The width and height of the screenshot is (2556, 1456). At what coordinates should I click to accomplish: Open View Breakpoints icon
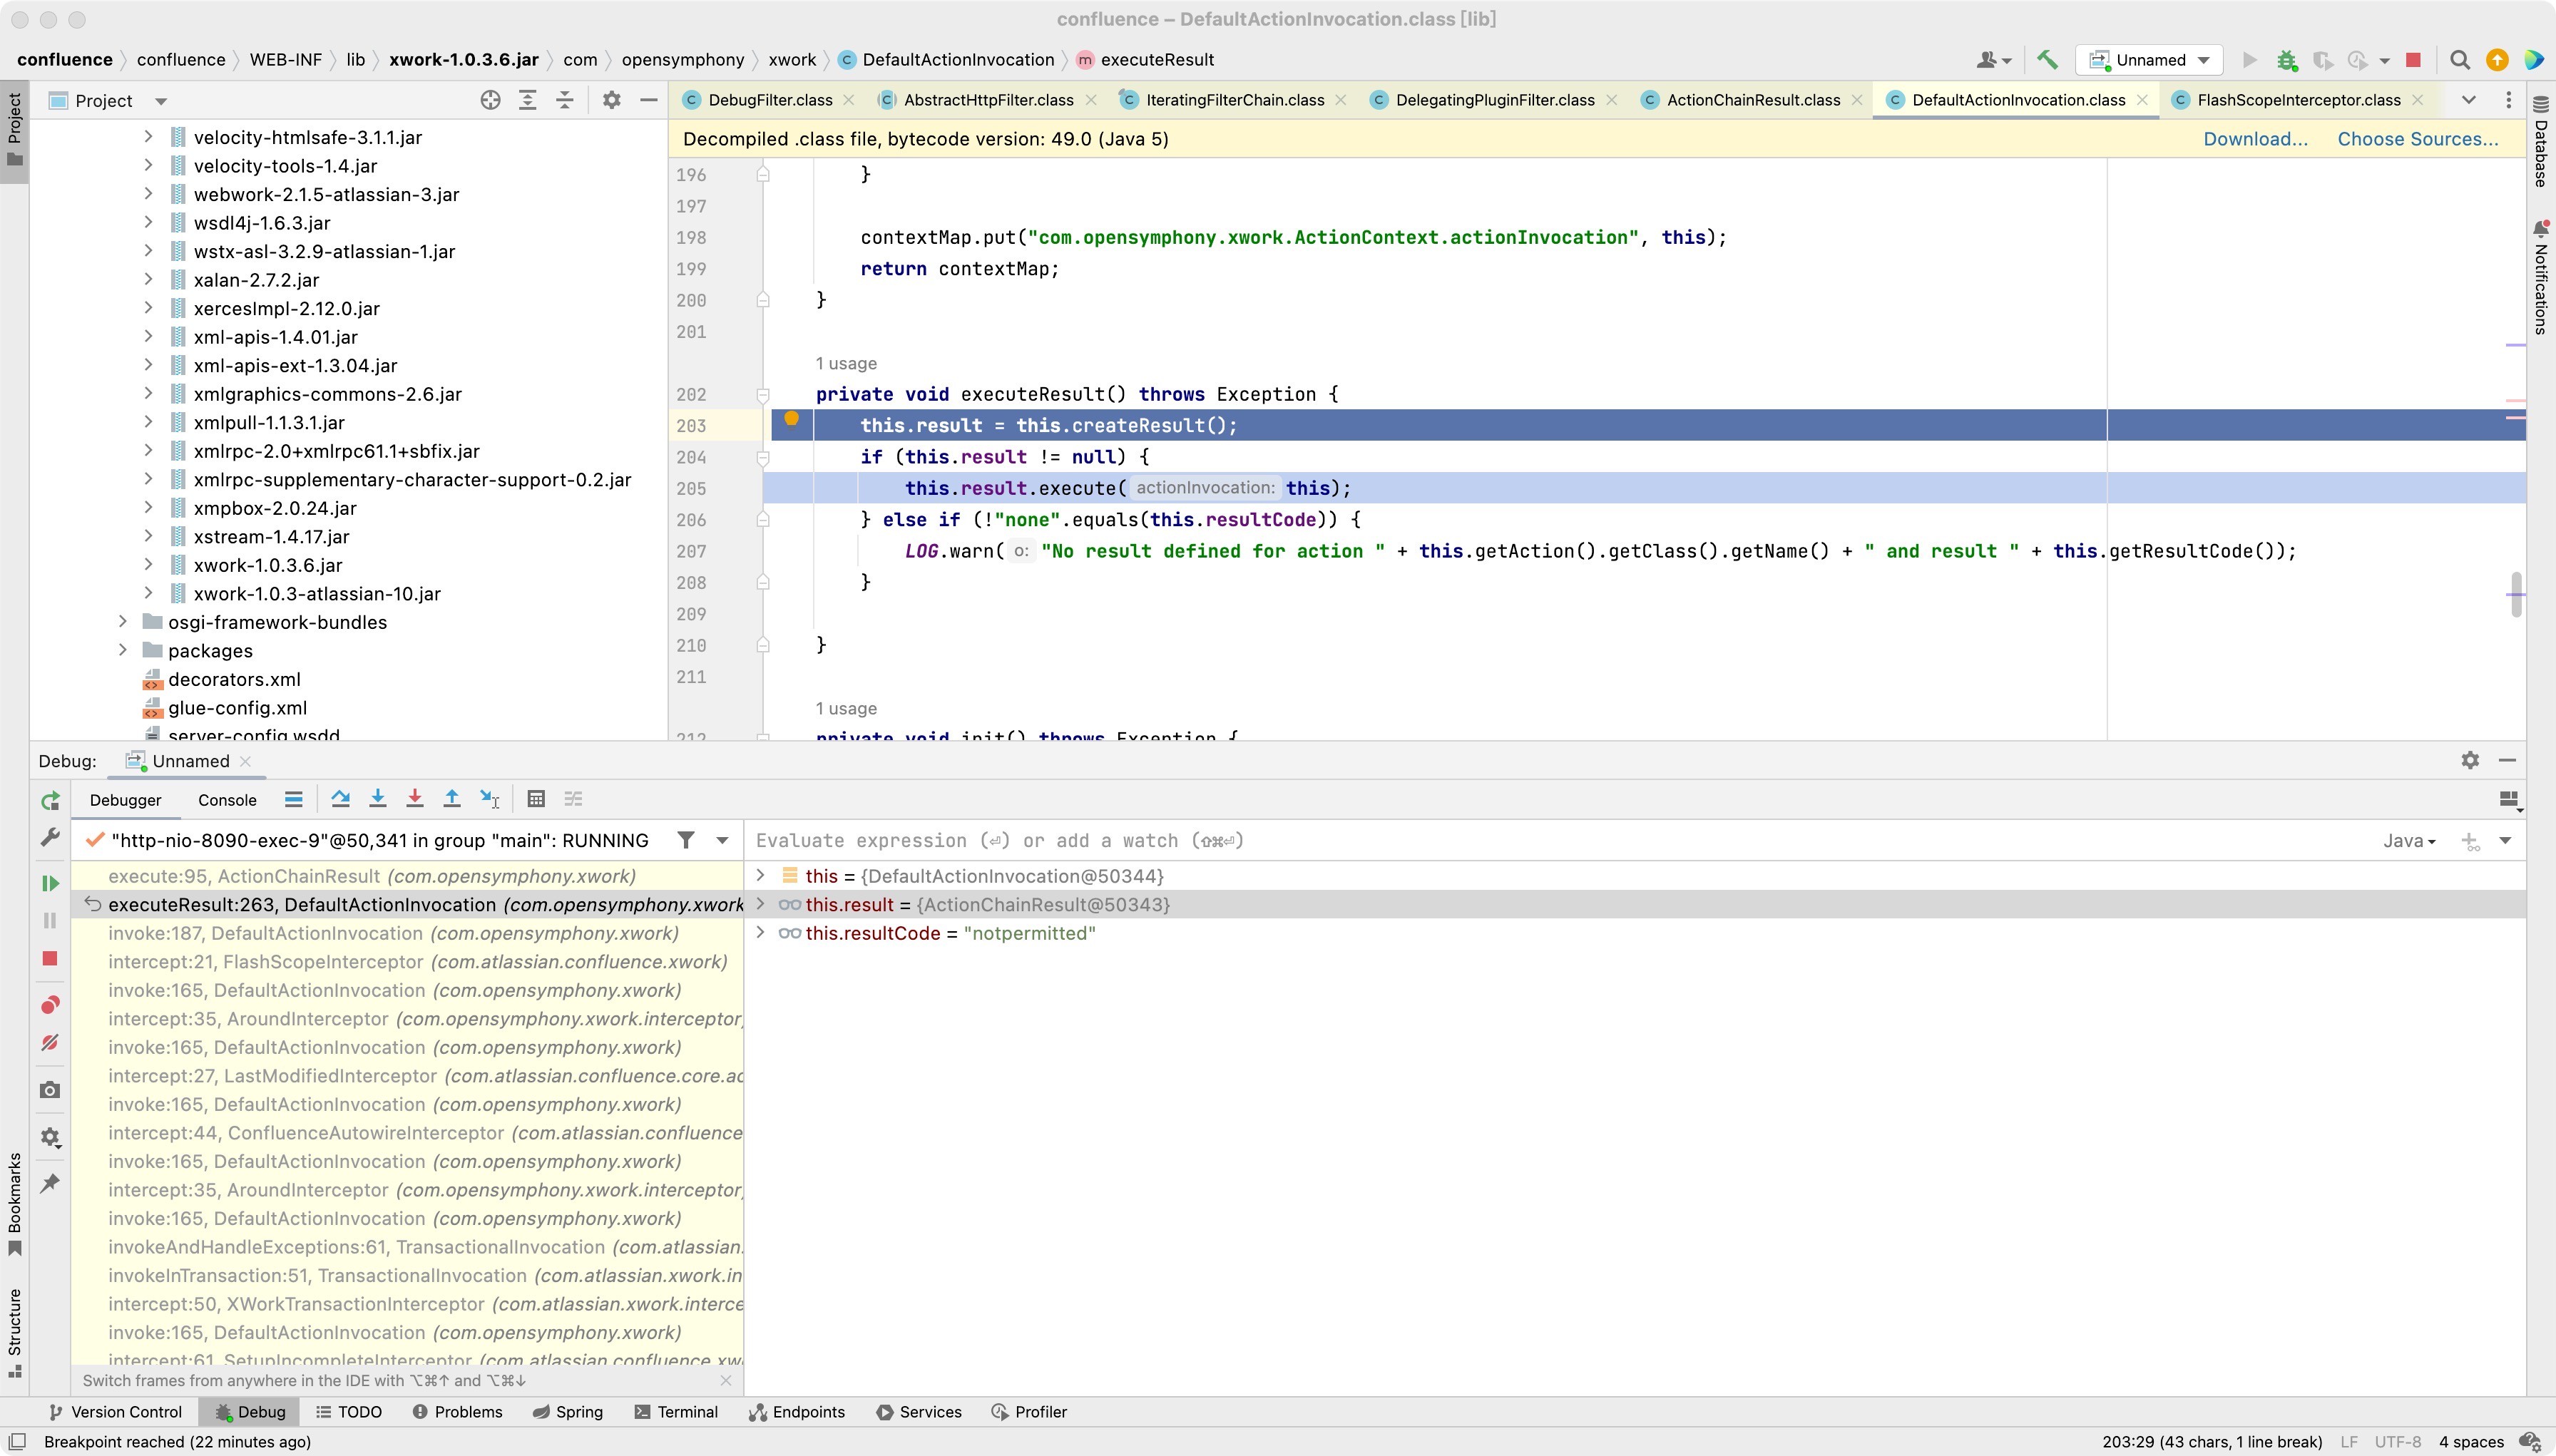click(50, 1005)
